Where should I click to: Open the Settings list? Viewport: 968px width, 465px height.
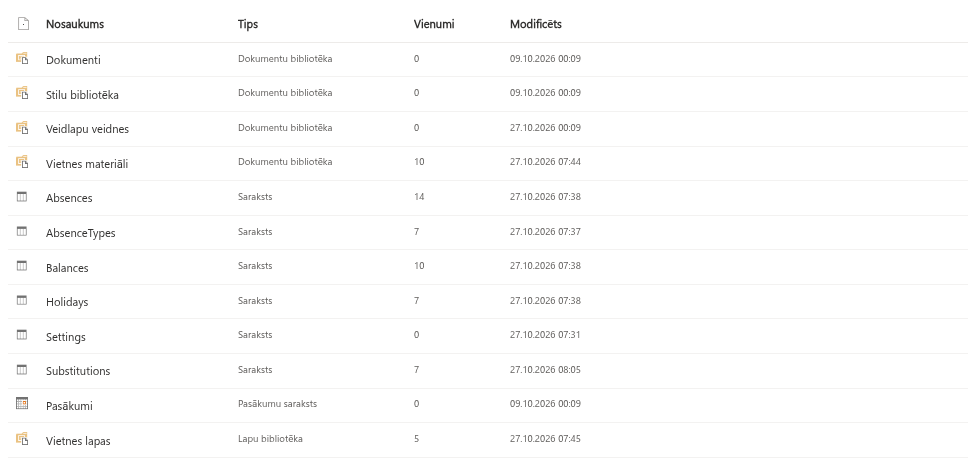[x=66, y=337]
